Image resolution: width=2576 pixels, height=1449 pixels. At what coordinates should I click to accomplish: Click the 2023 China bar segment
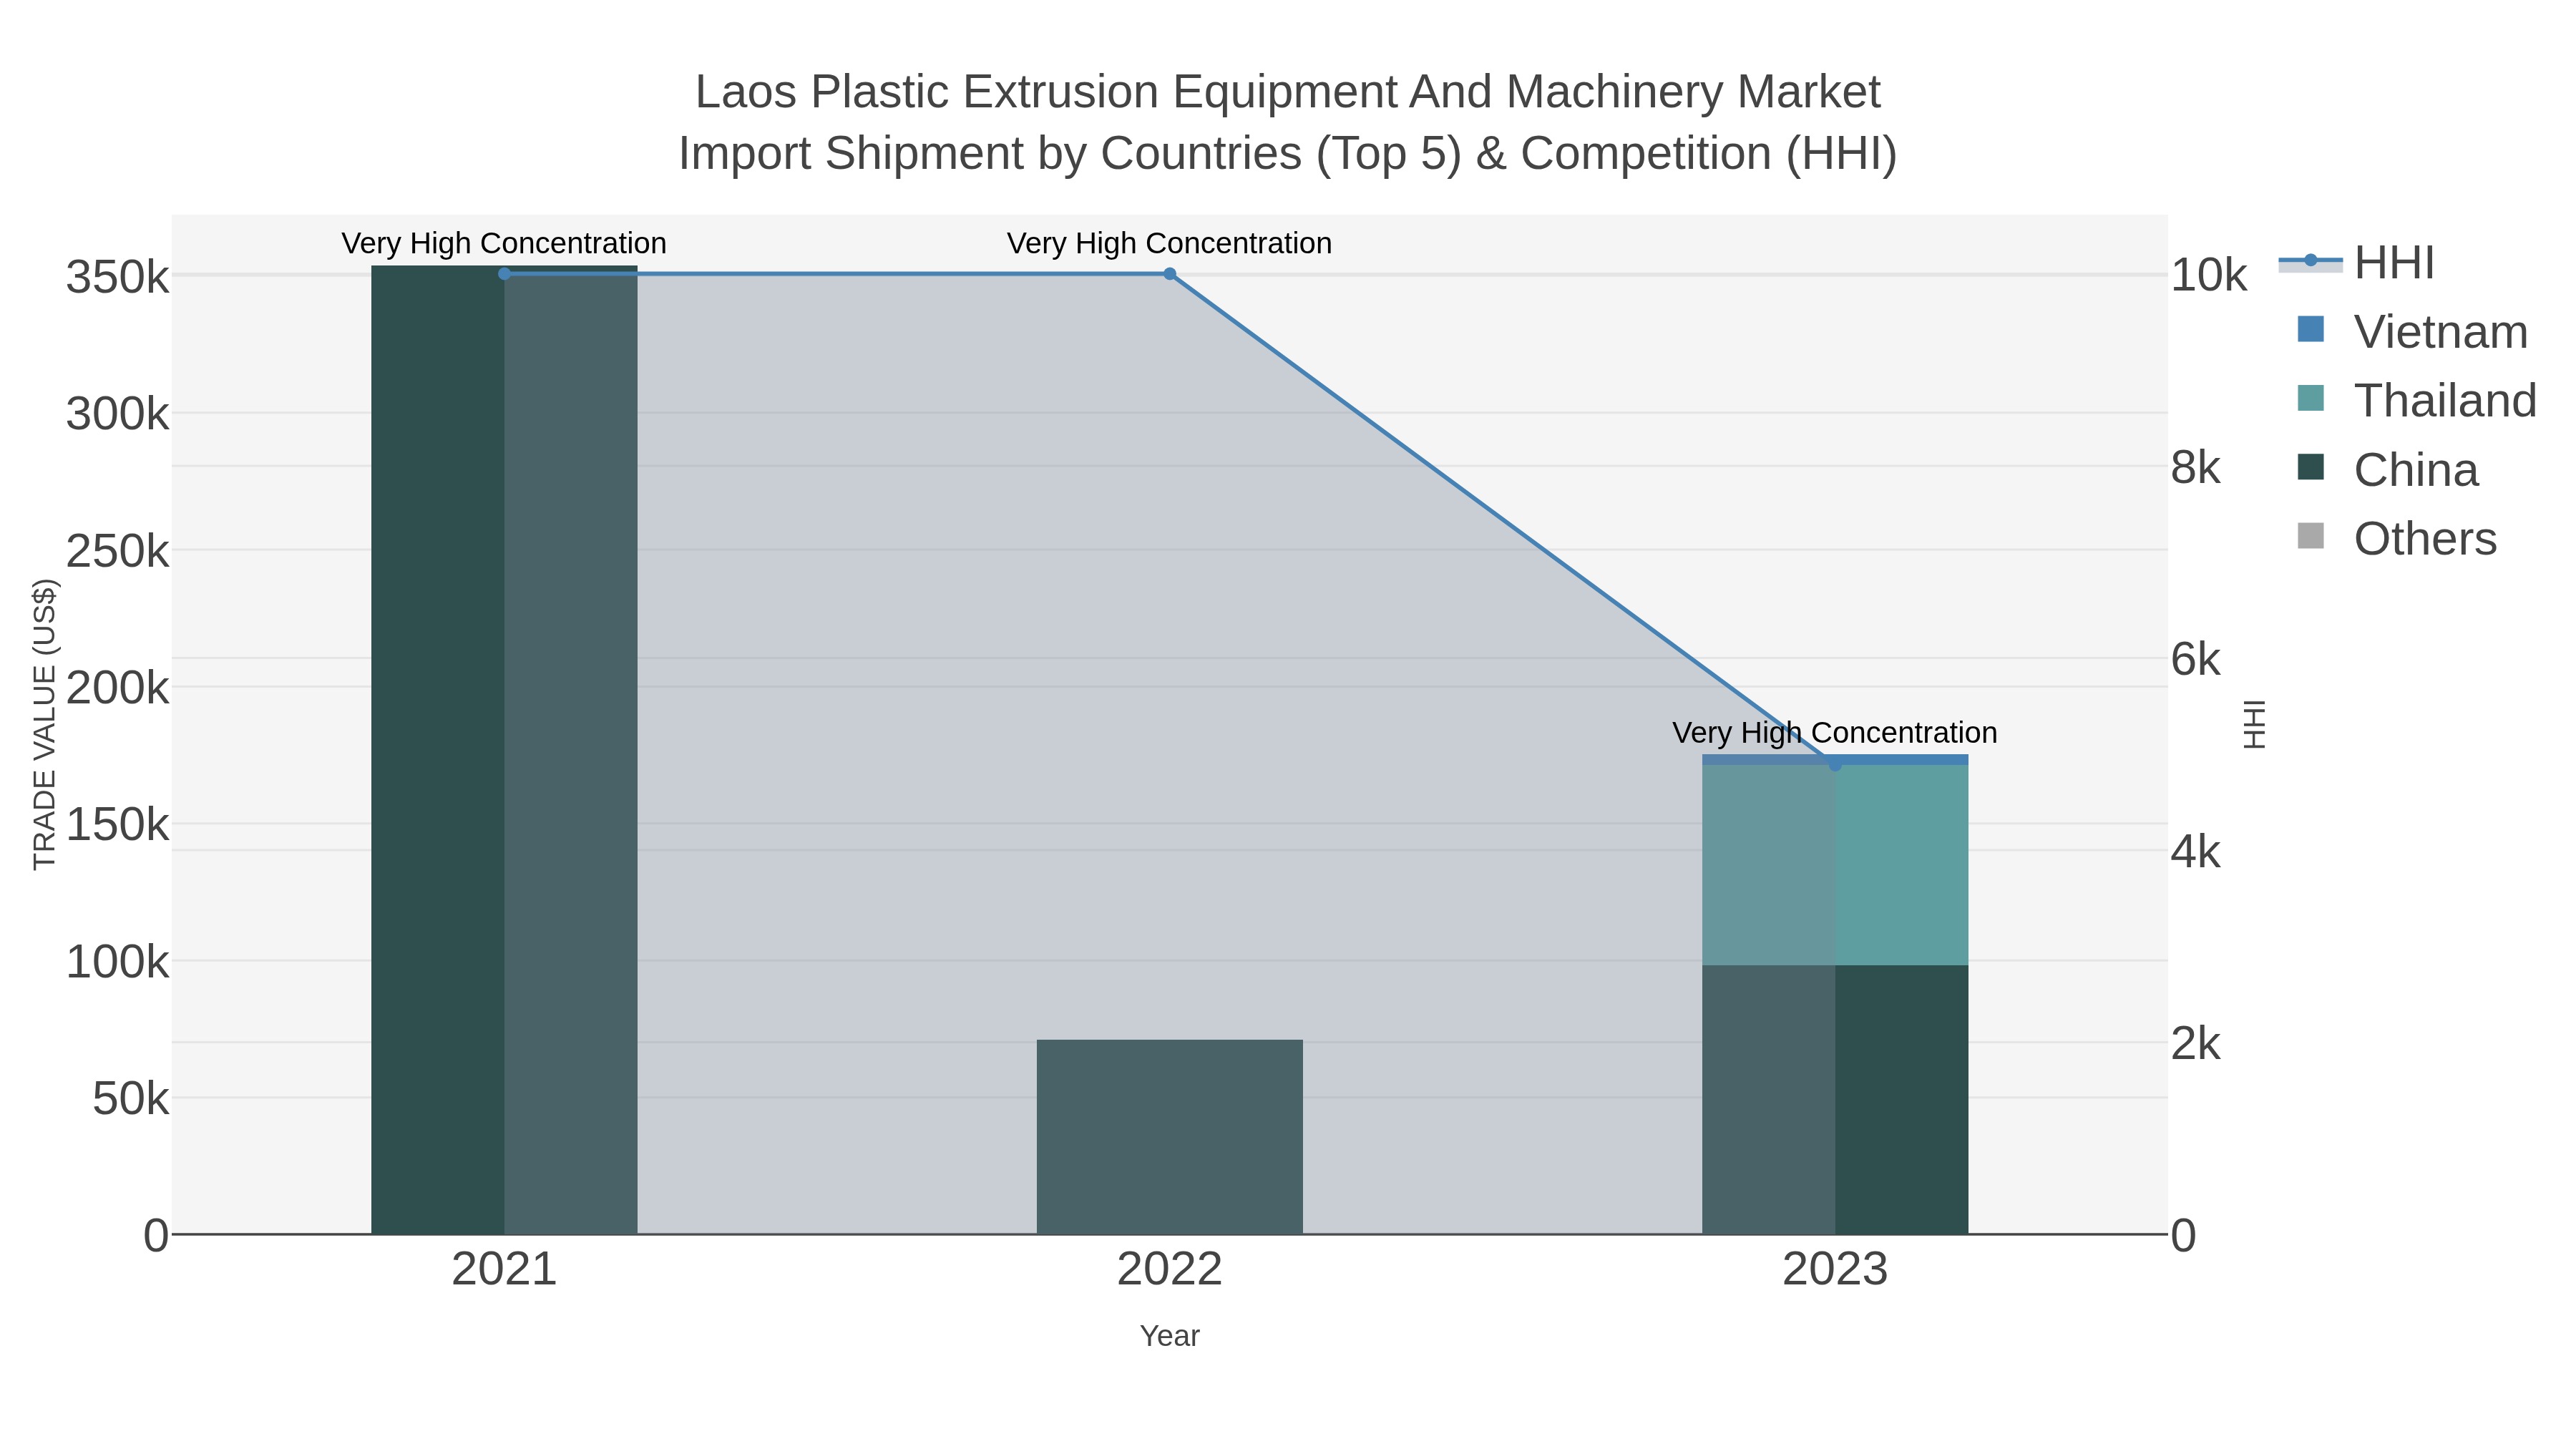tap(1835, 1100)
